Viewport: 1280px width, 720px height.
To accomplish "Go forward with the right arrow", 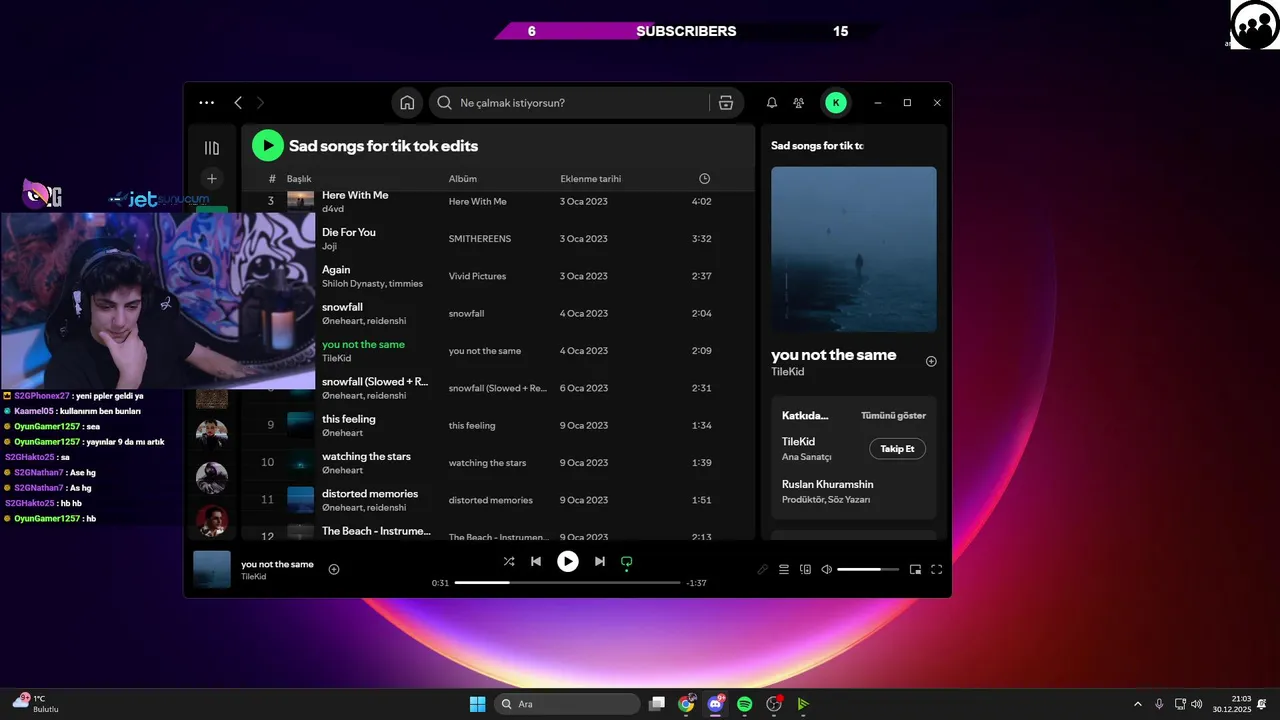I will tap(260, 102).
